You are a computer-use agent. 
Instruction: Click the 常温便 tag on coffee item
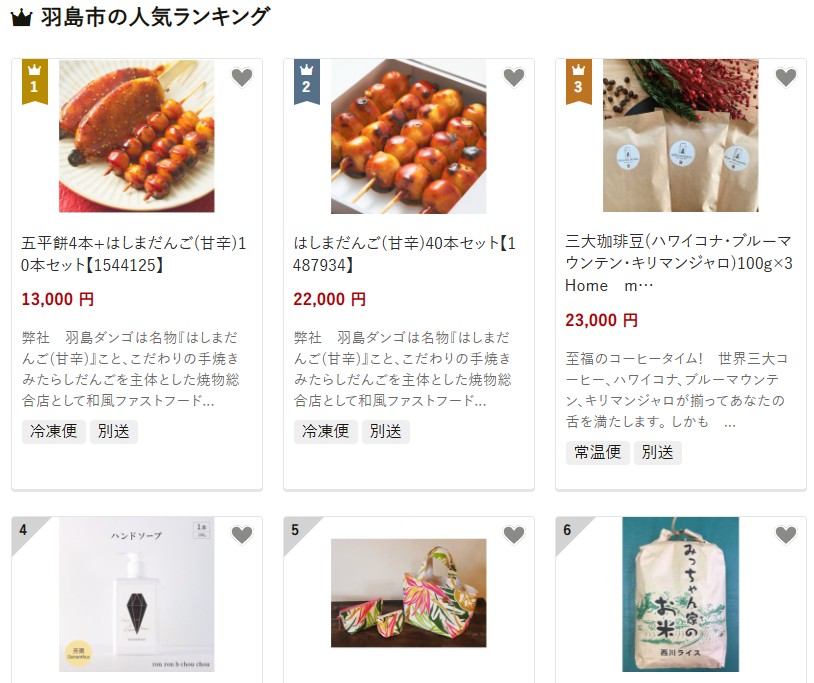tap(598, 453)
